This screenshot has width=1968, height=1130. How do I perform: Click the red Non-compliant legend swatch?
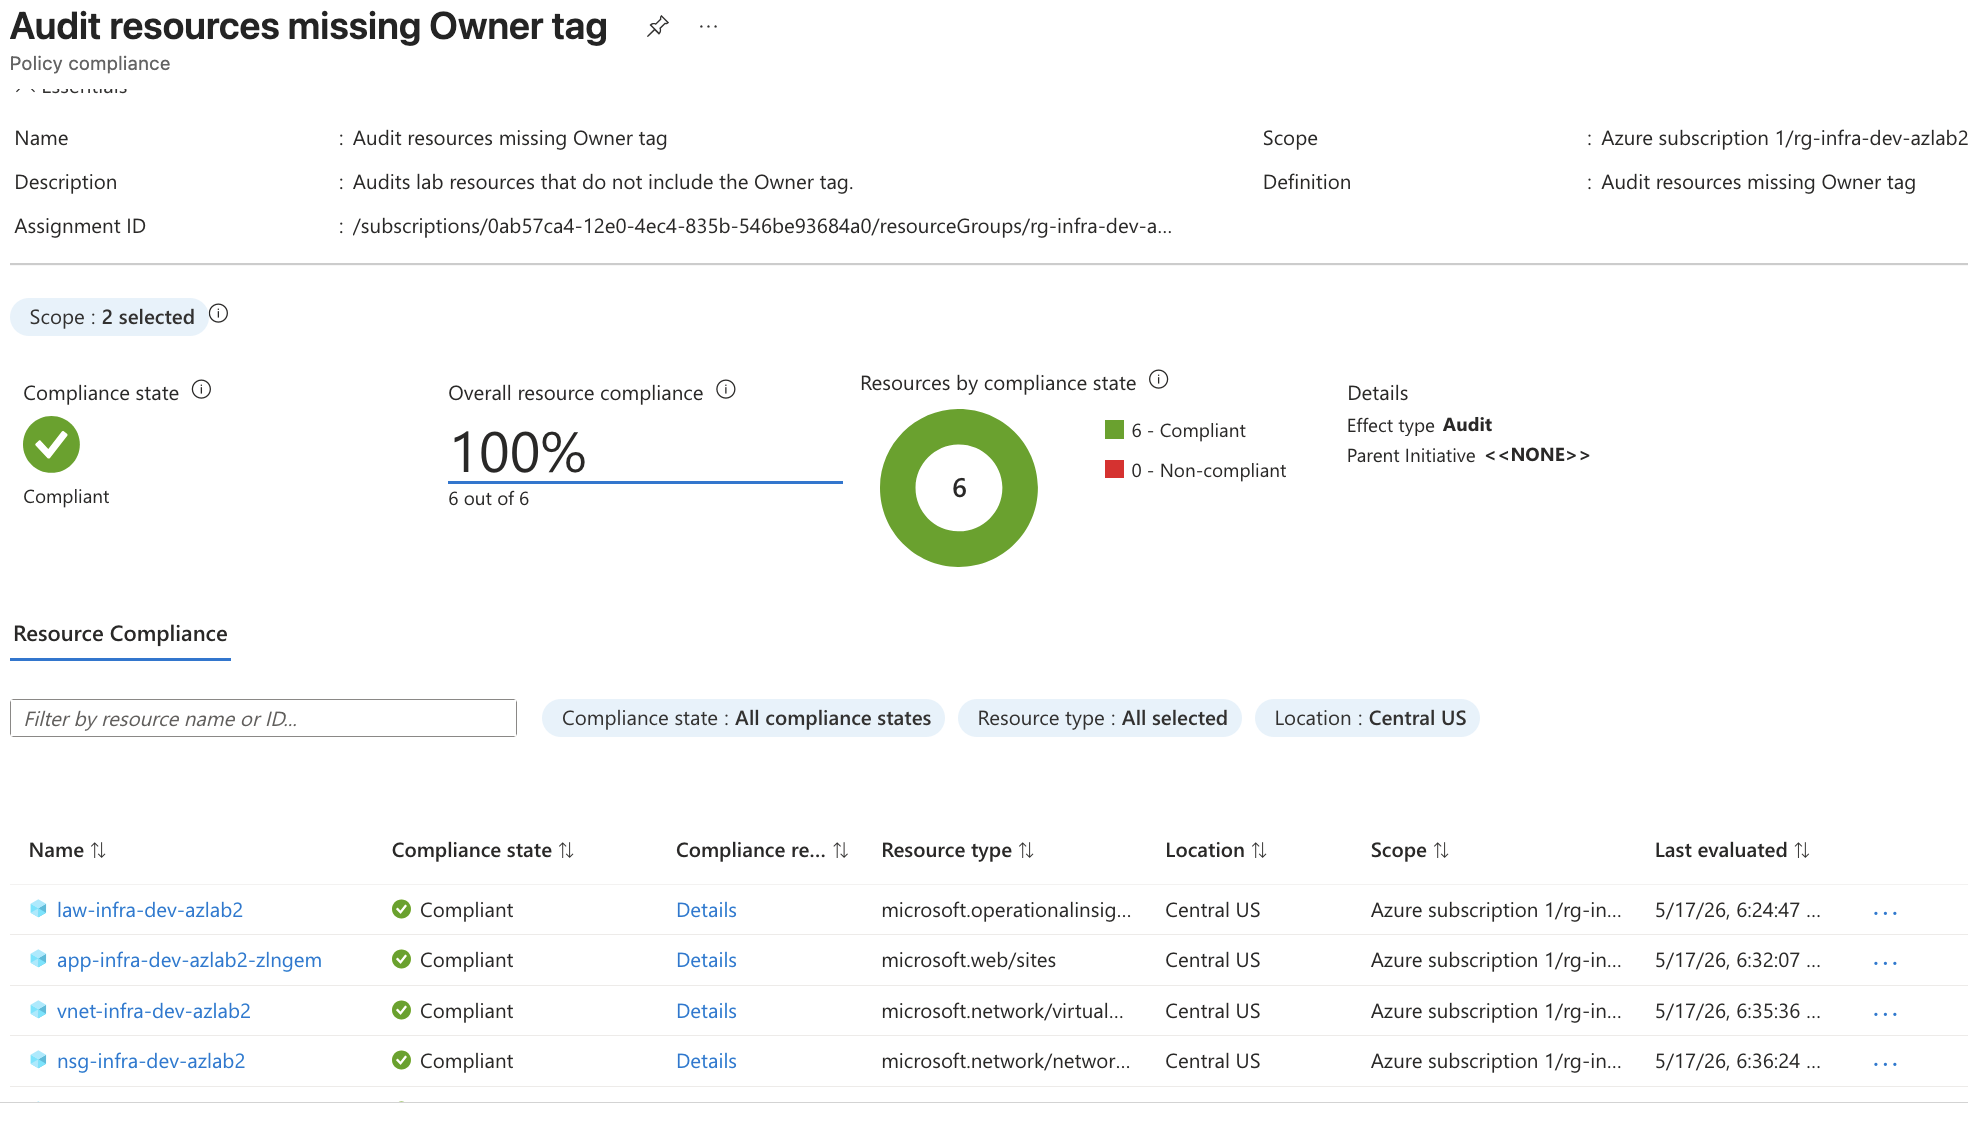tap(1114, 469)
